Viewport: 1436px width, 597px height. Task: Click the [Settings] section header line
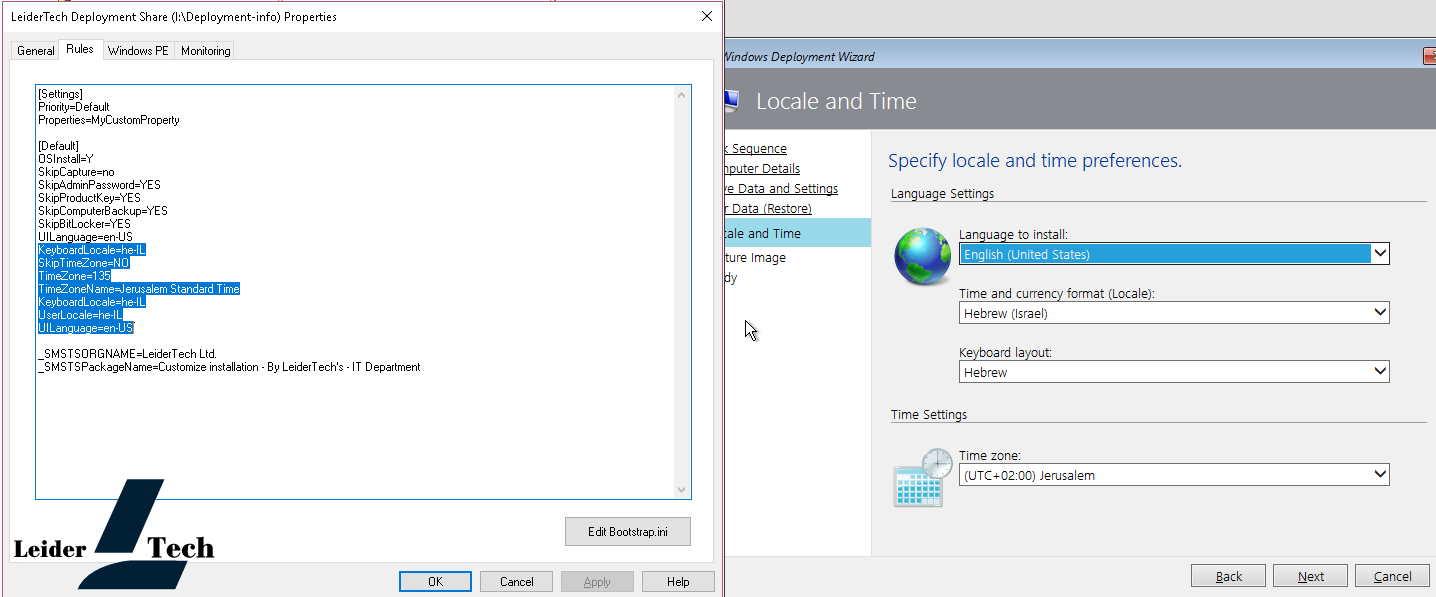[x=60, y=94]
